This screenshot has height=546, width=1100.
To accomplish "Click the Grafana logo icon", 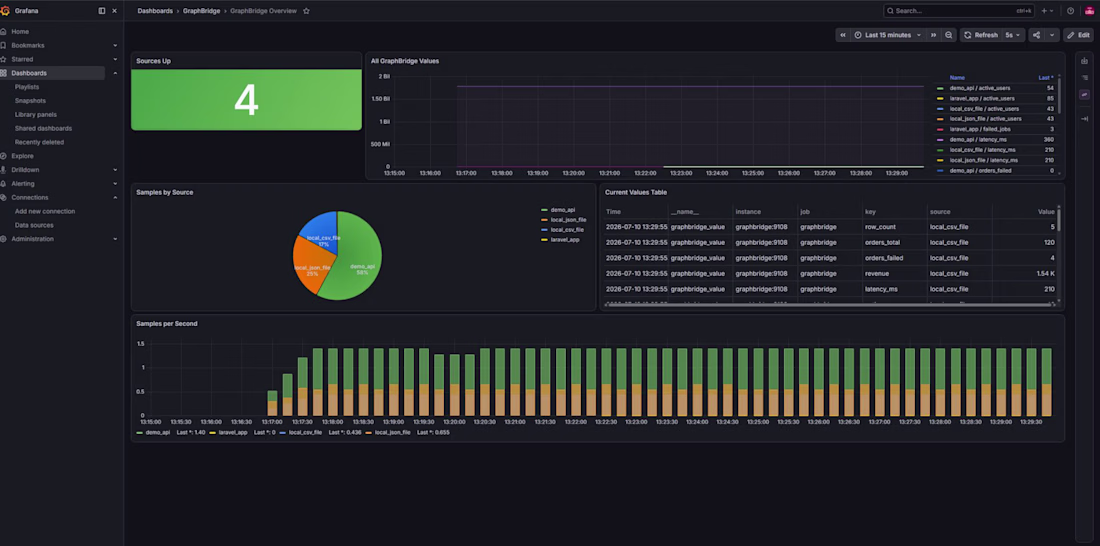I will tap(5, 11).
